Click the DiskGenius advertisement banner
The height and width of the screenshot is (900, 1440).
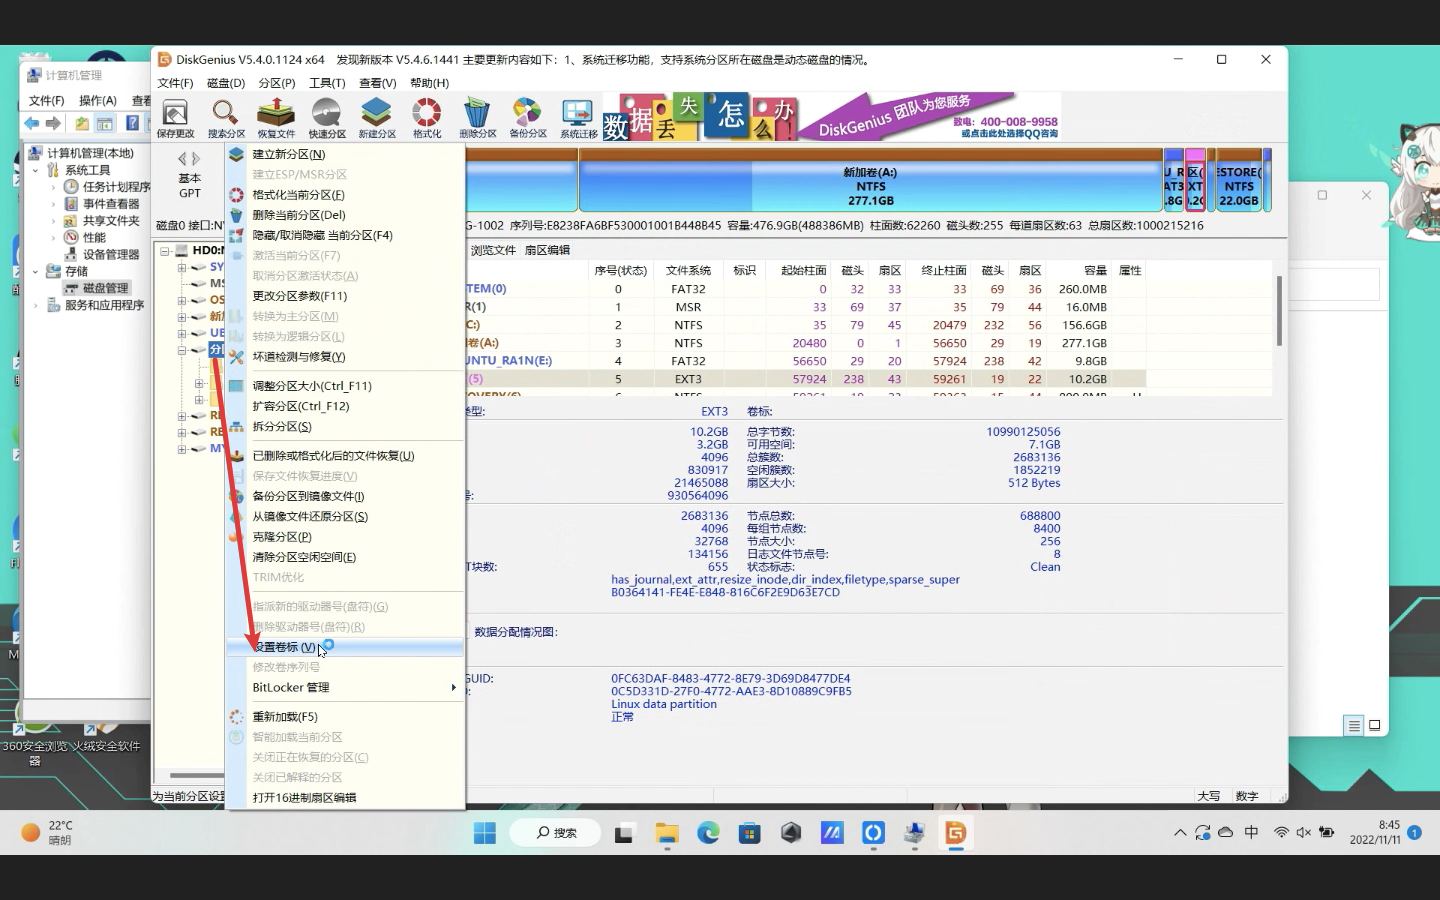pyautogui.click(x=832, y=117)
